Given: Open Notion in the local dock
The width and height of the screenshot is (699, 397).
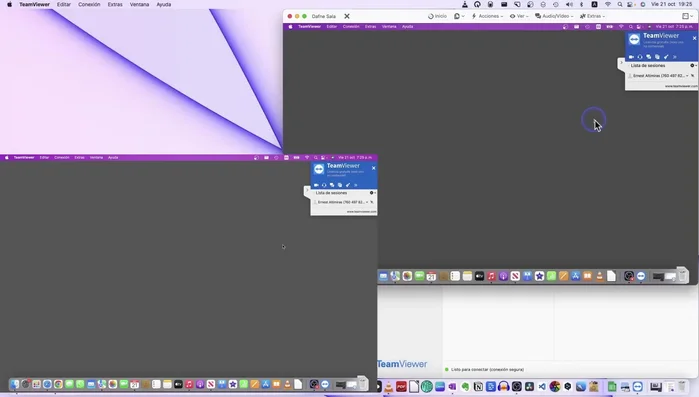Looking at the screenshot, I should [x=478, y=387].
